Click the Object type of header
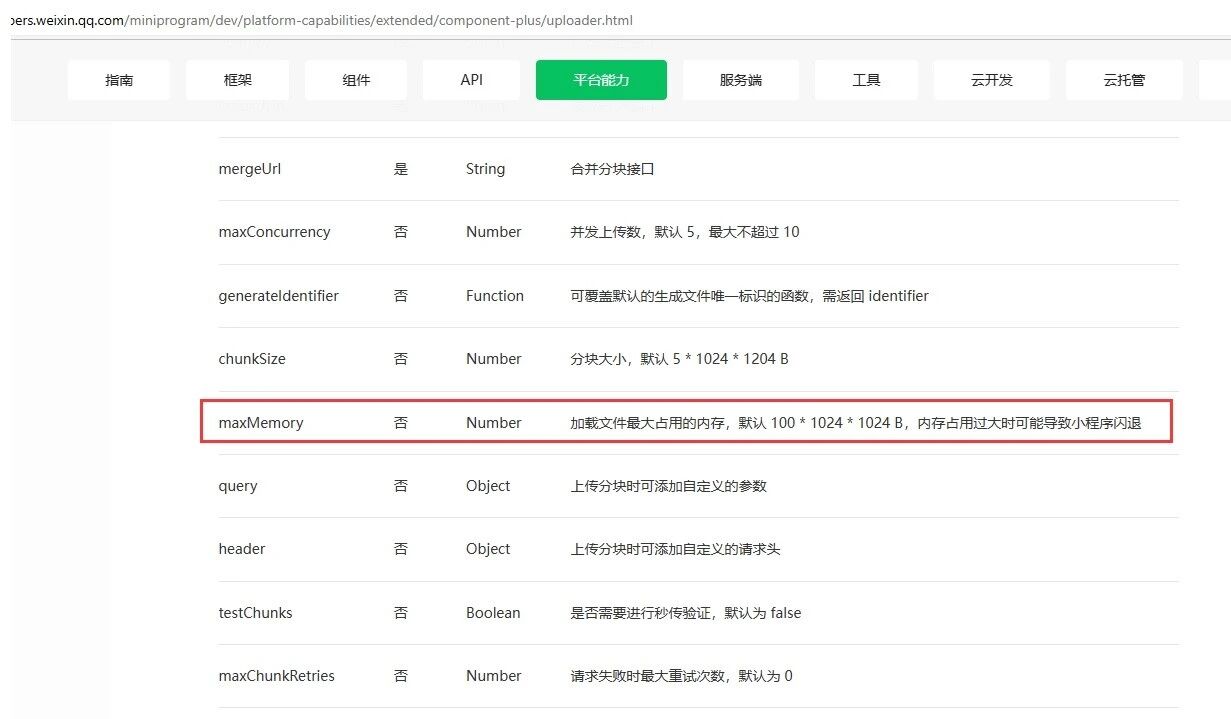Viewport: 1231px width, 719px height. coord(488,549)
